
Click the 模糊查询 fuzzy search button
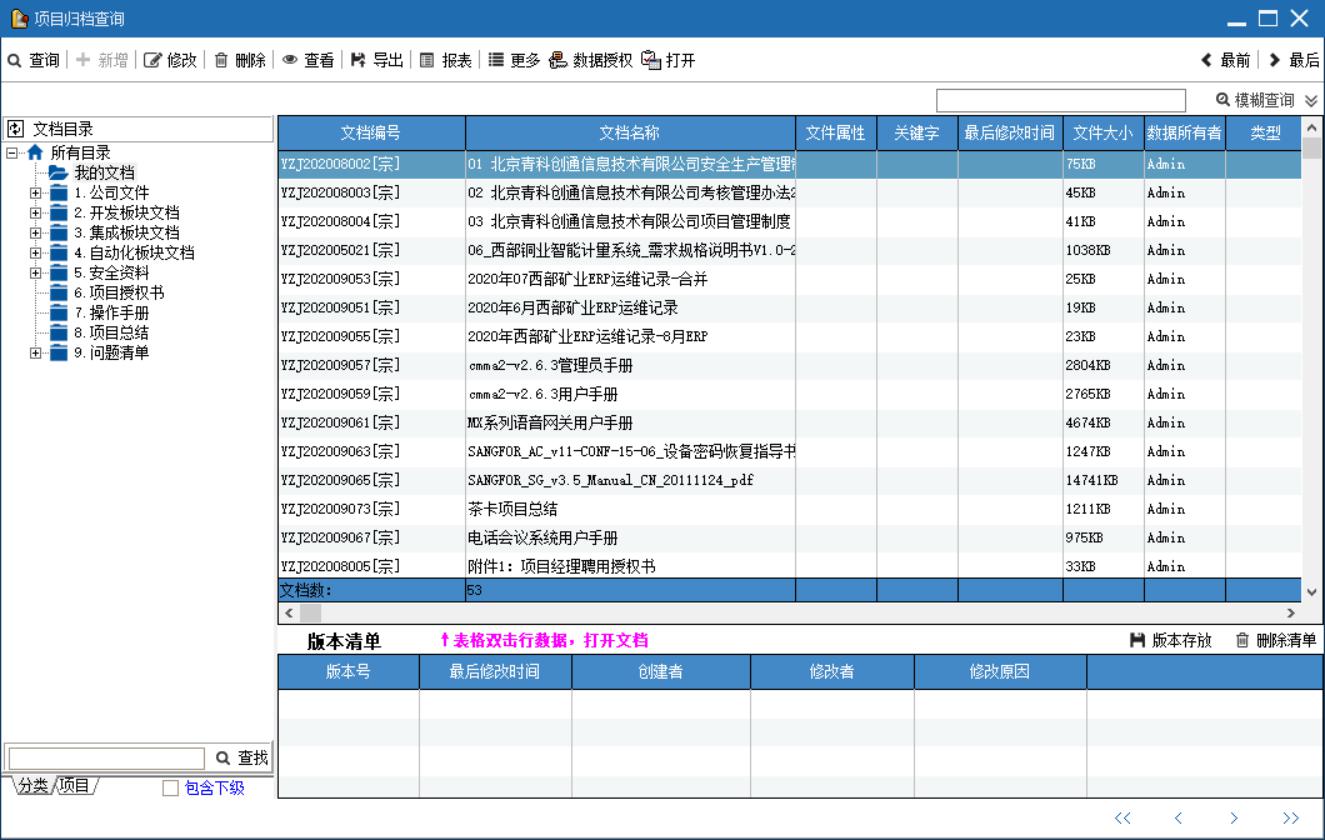pyautogui.click(x=1255, y=100)
